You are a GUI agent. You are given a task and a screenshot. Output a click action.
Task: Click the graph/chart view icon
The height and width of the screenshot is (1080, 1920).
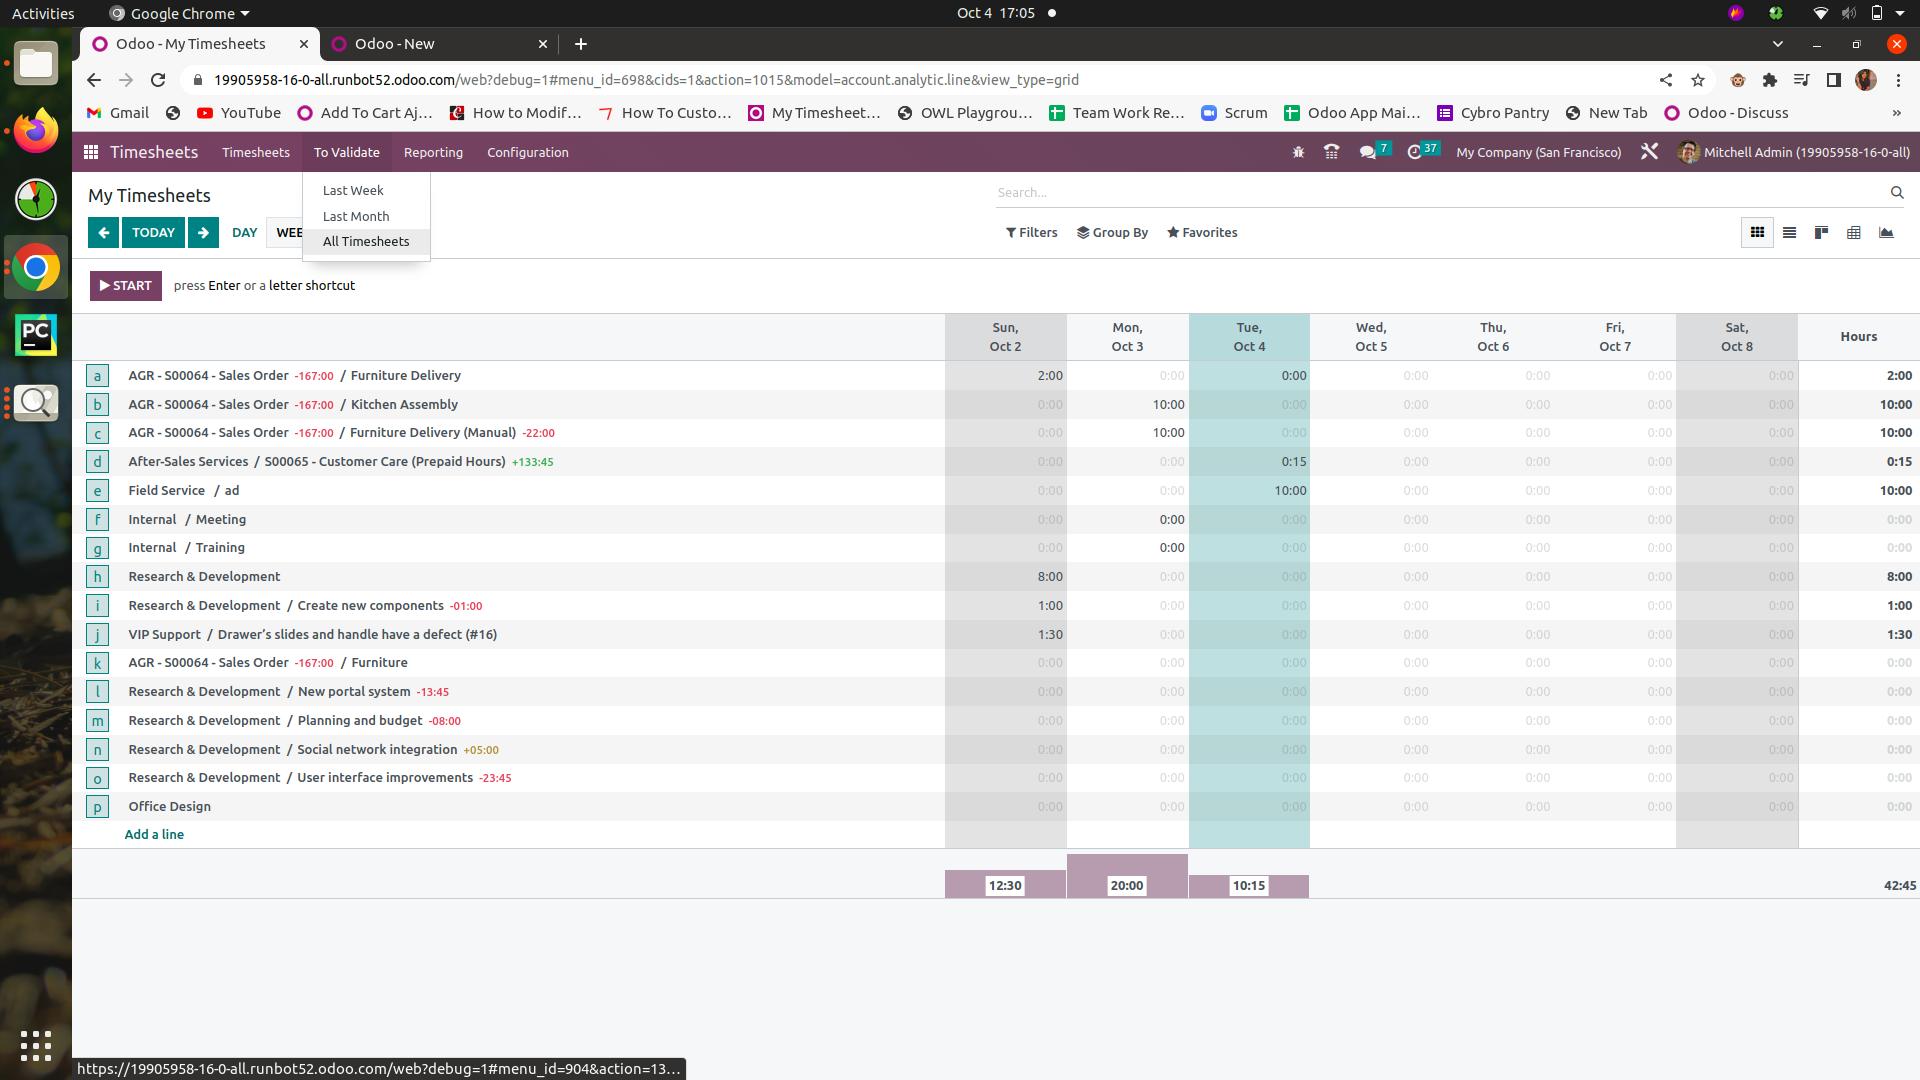pyautogui.click(x=1888, y=232)
